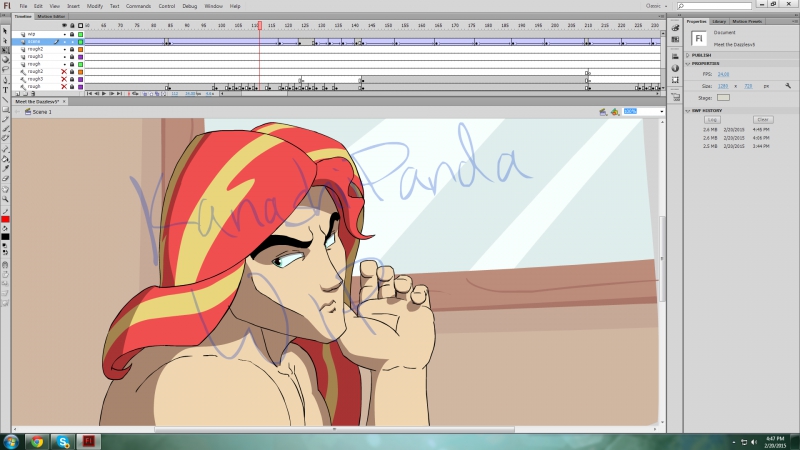The image size is (800, 450).
Task: Click the red playhead marker on the timeline
Action: click(260, 26)
